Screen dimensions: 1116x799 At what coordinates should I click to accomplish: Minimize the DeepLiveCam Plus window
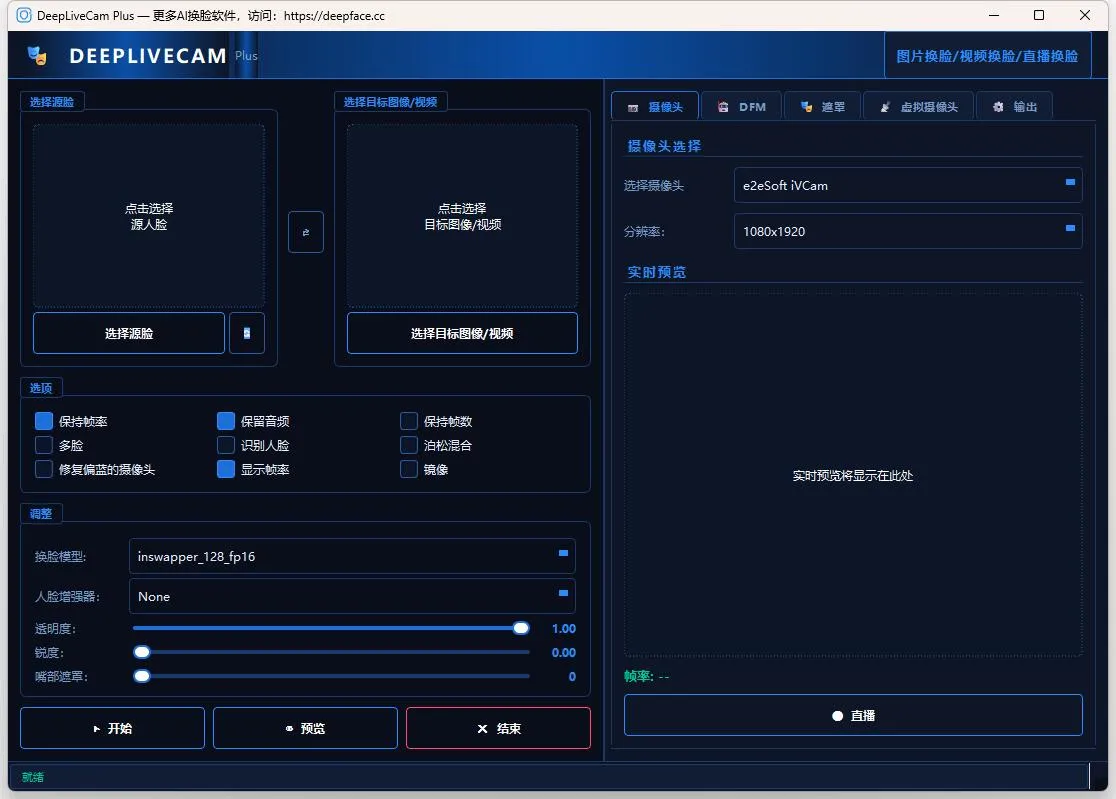point(994,15)
